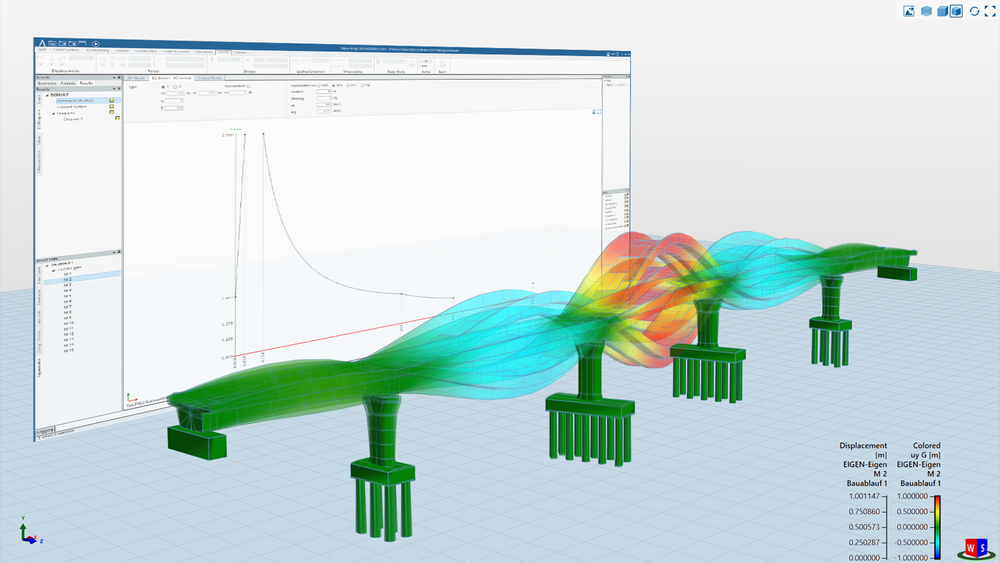Click the refresh view icon

pyautogui.click(x=973, y=12)
